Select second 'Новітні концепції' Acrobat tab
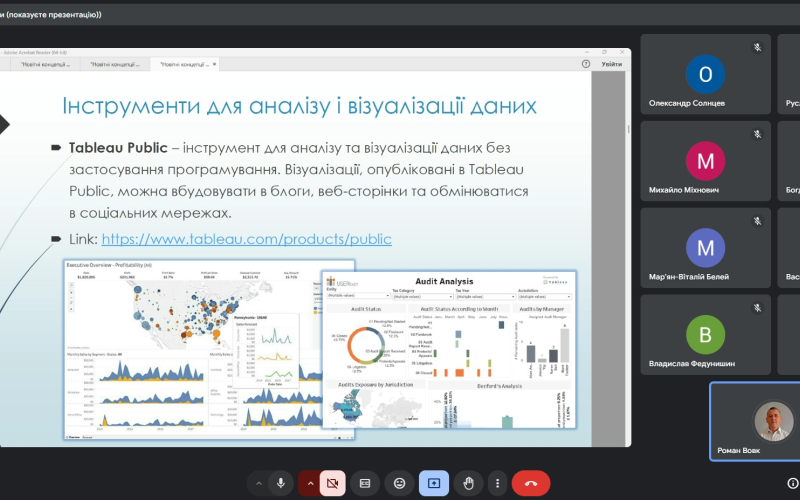The height and width of the screenshot is (500, 800). [115, 64]
